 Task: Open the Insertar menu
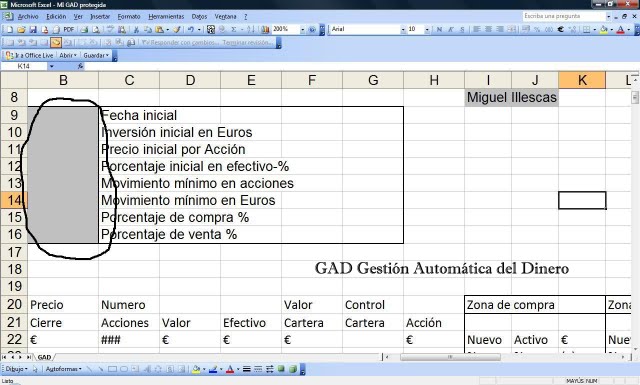click(x=100, y=17)
